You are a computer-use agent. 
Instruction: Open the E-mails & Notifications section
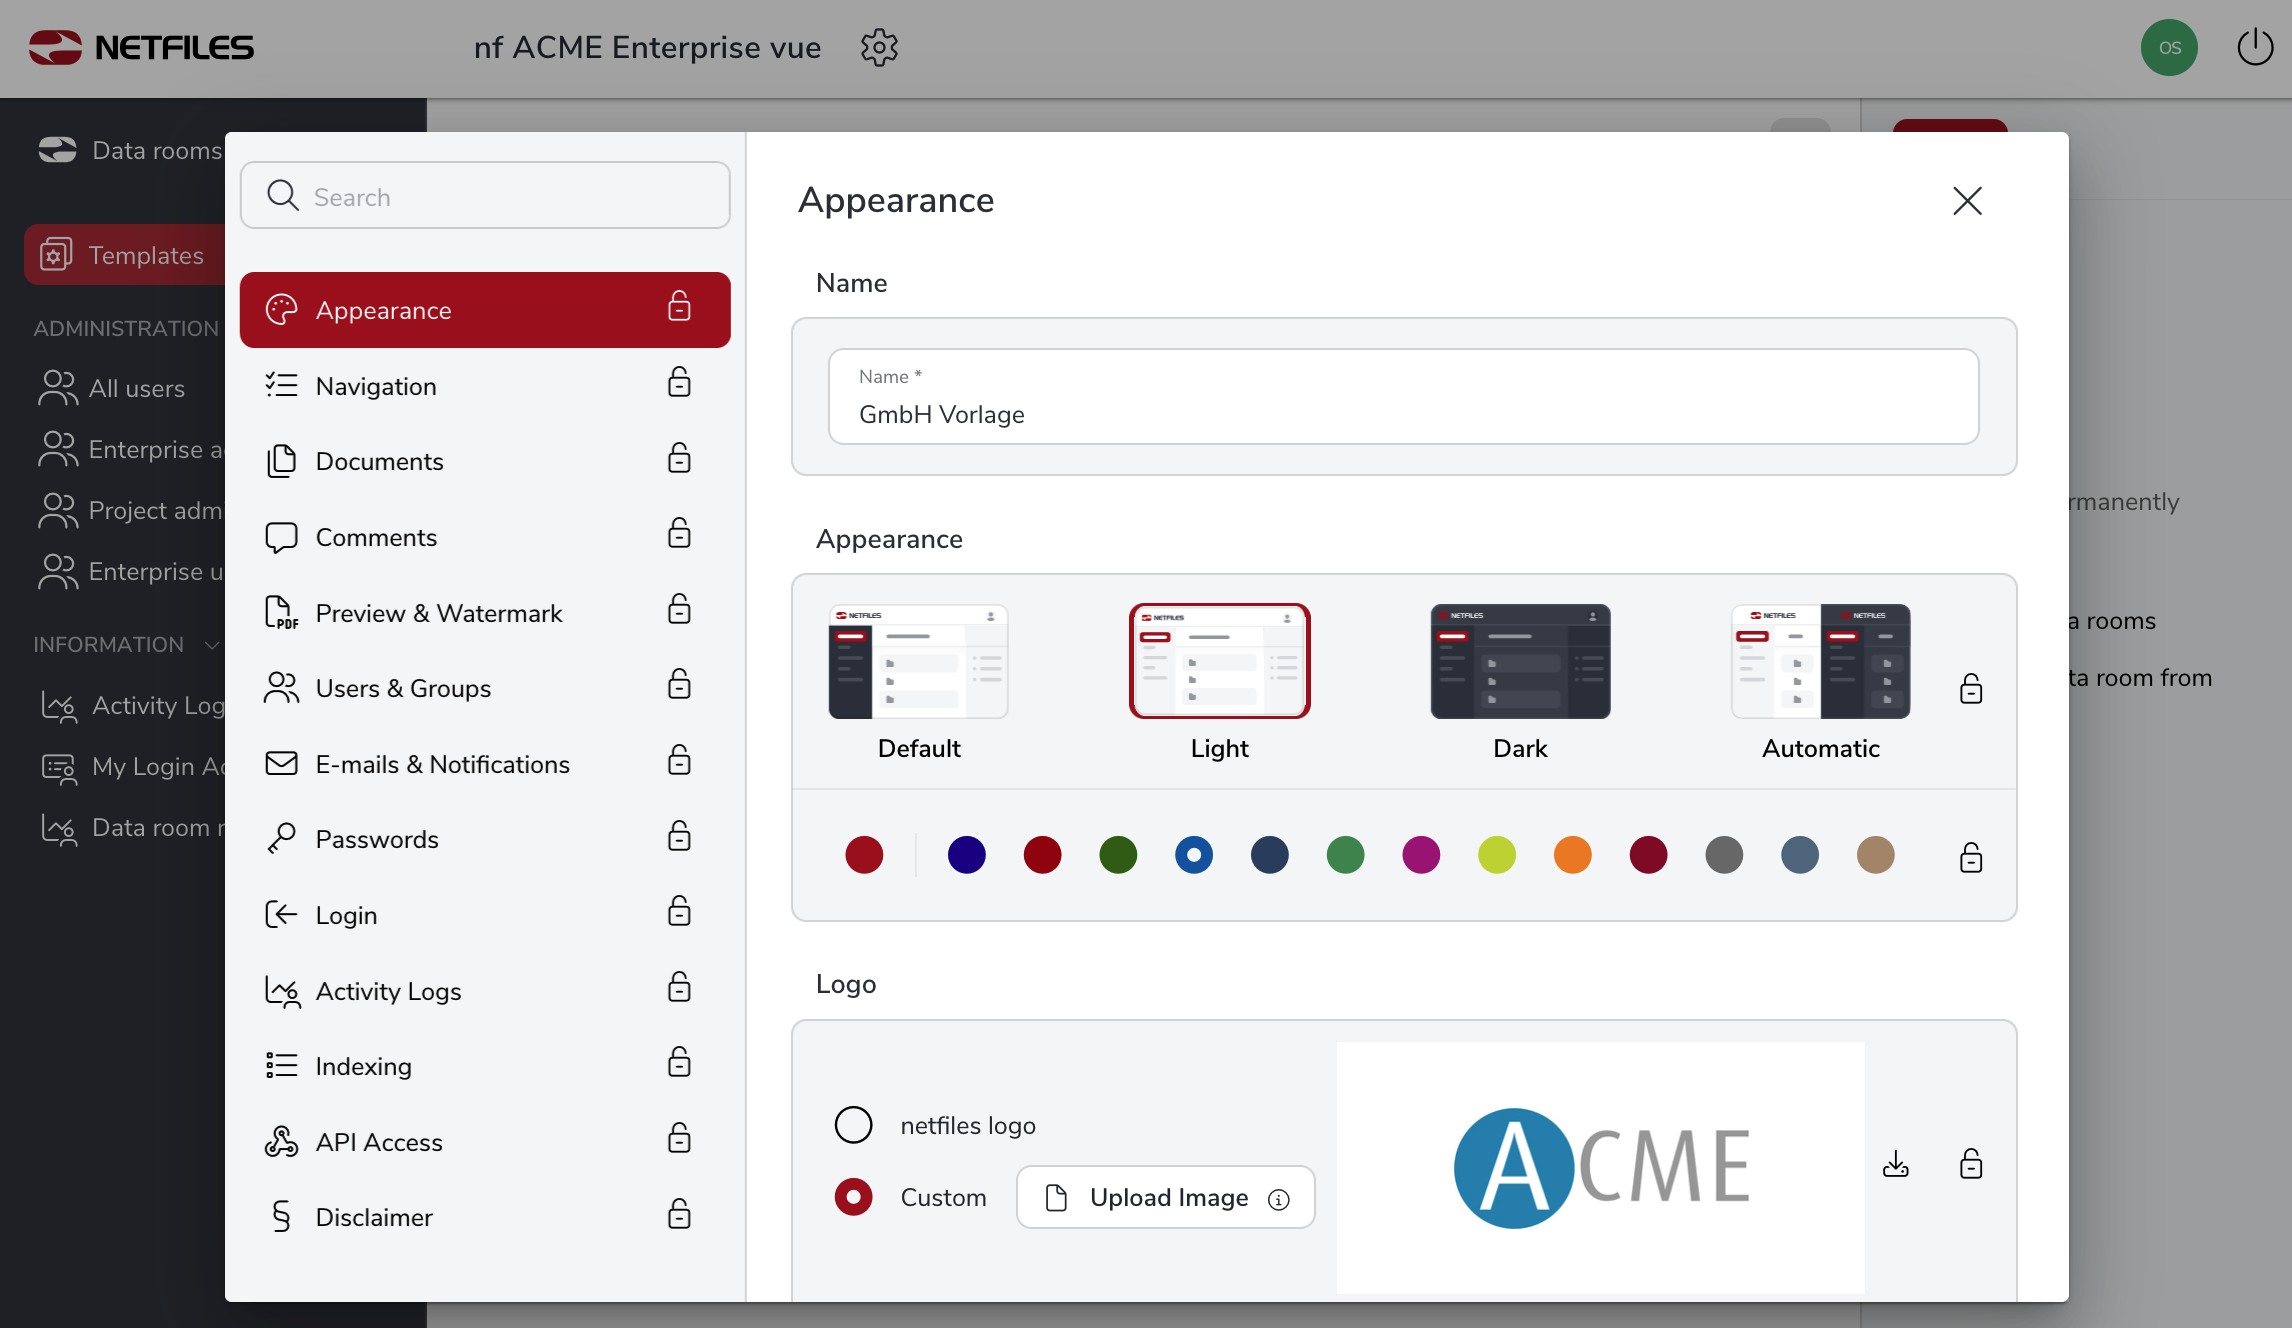[x=442, y=764]
